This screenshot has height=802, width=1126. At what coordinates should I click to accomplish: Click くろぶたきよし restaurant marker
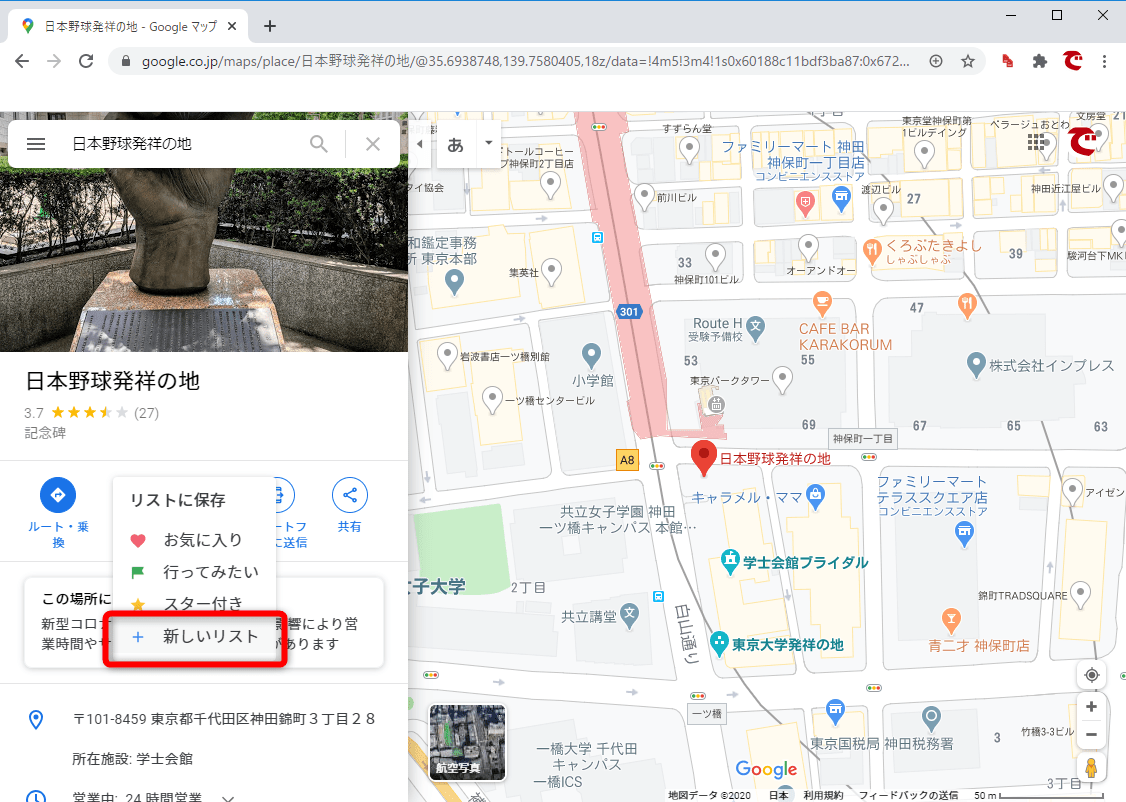coord(872,251)
